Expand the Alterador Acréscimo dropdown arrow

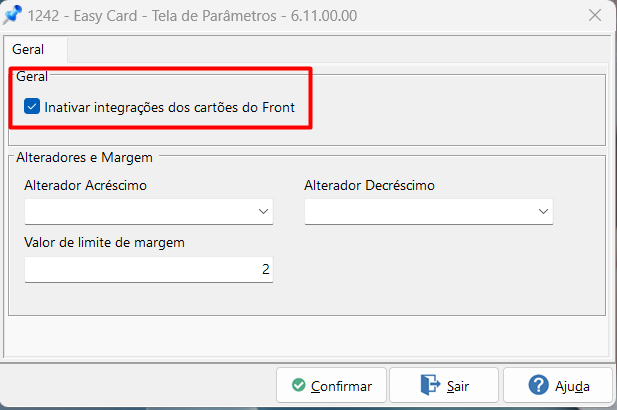click(x=264, y=212)
